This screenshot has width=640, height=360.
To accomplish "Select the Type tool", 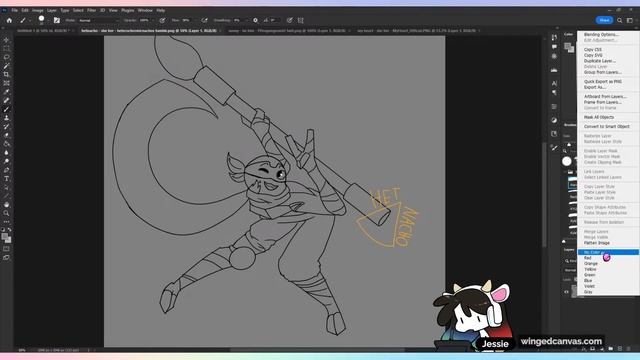I will 6,179.
